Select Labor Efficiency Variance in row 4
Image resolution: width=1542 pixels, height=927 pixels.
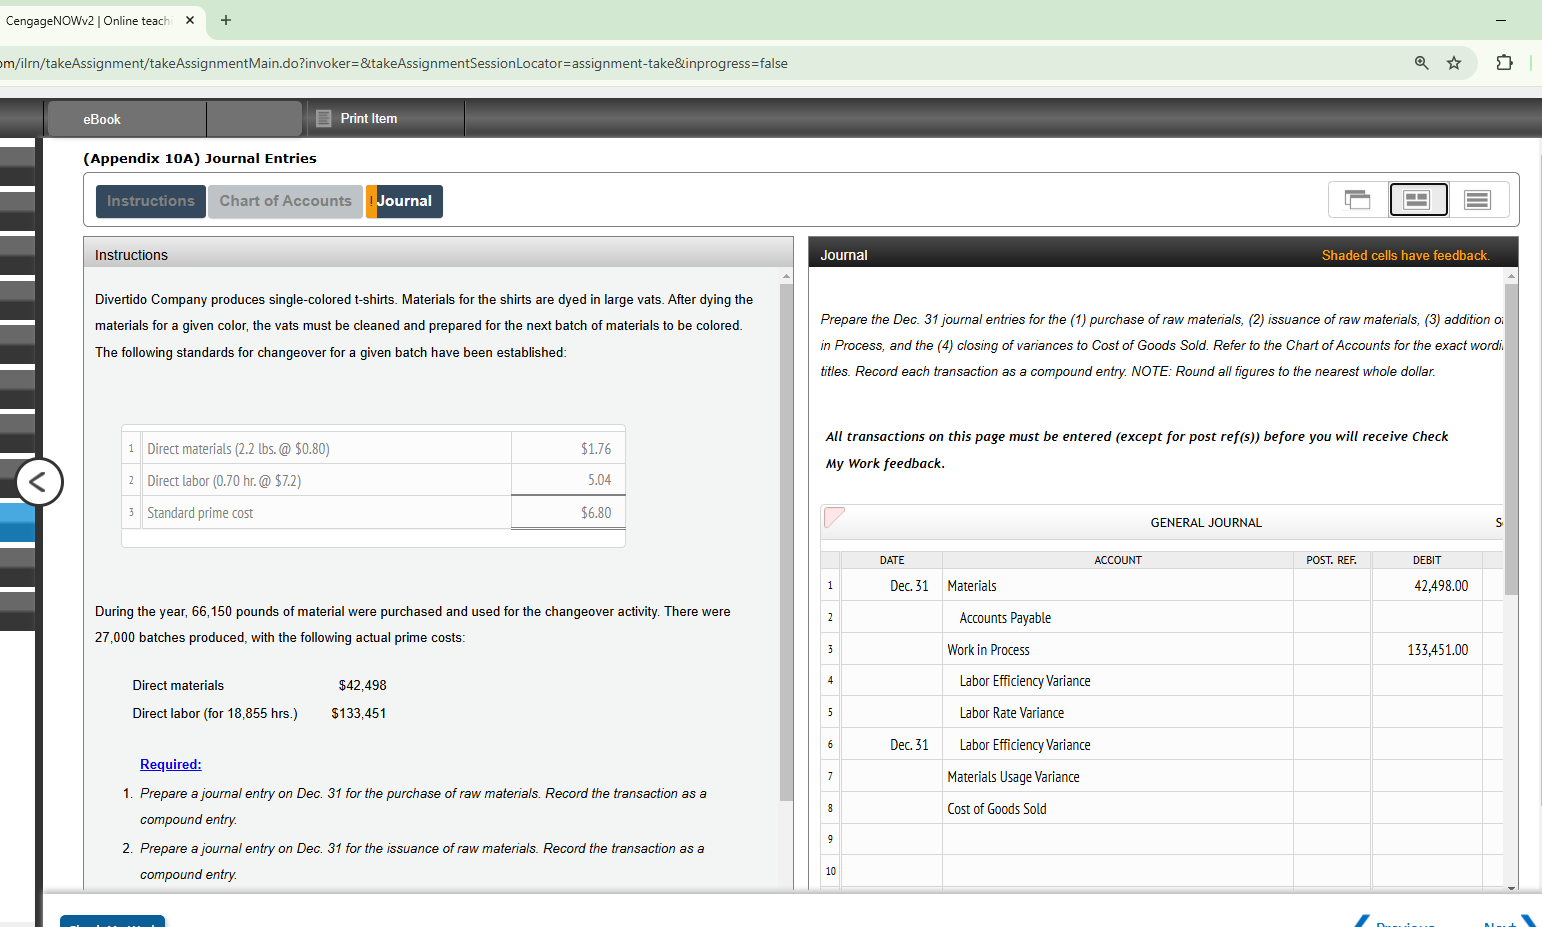[x=1118, y=681]
